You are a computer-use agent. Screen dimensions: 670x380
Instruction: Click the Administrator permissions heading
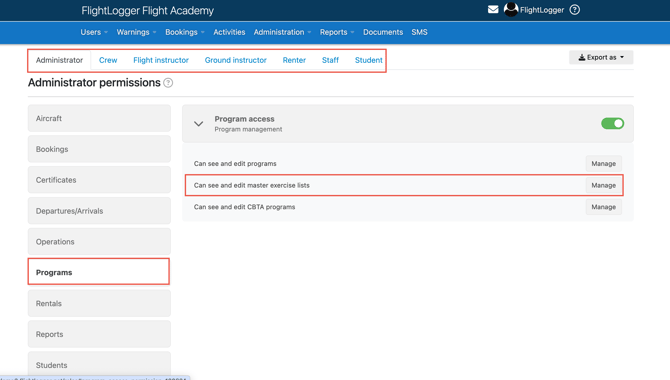pos(94,82)
